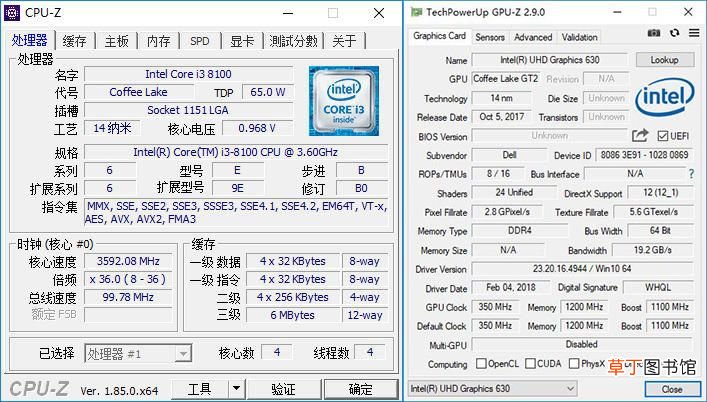Select the Graphics Card tab
This screenshot has width=707, height=402.
point(439,36)
